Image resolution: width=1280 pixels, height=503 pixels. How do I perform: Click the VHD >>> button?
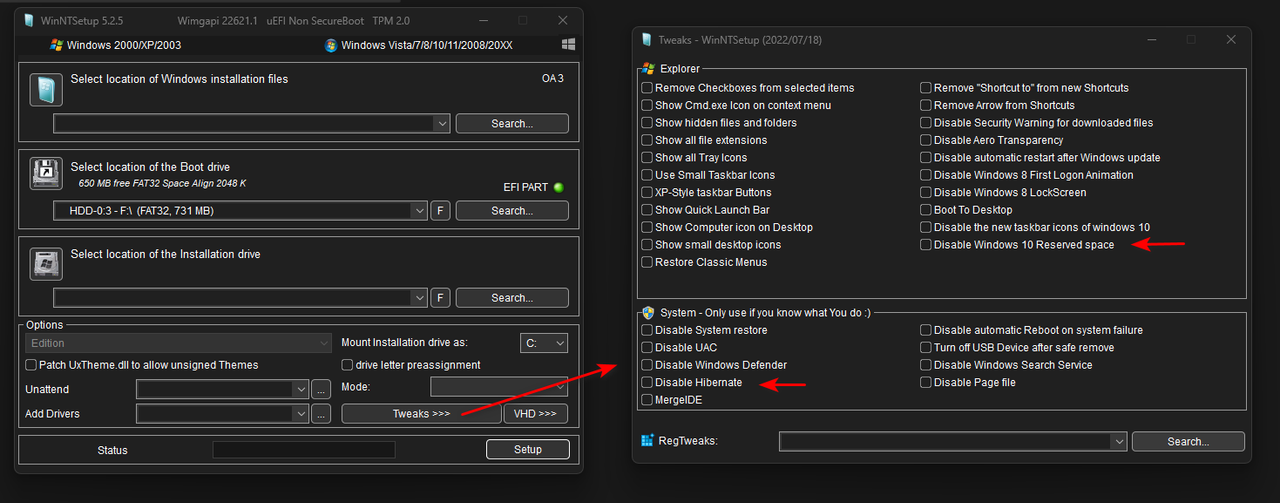pyautogui.click(x=536, y=413)
